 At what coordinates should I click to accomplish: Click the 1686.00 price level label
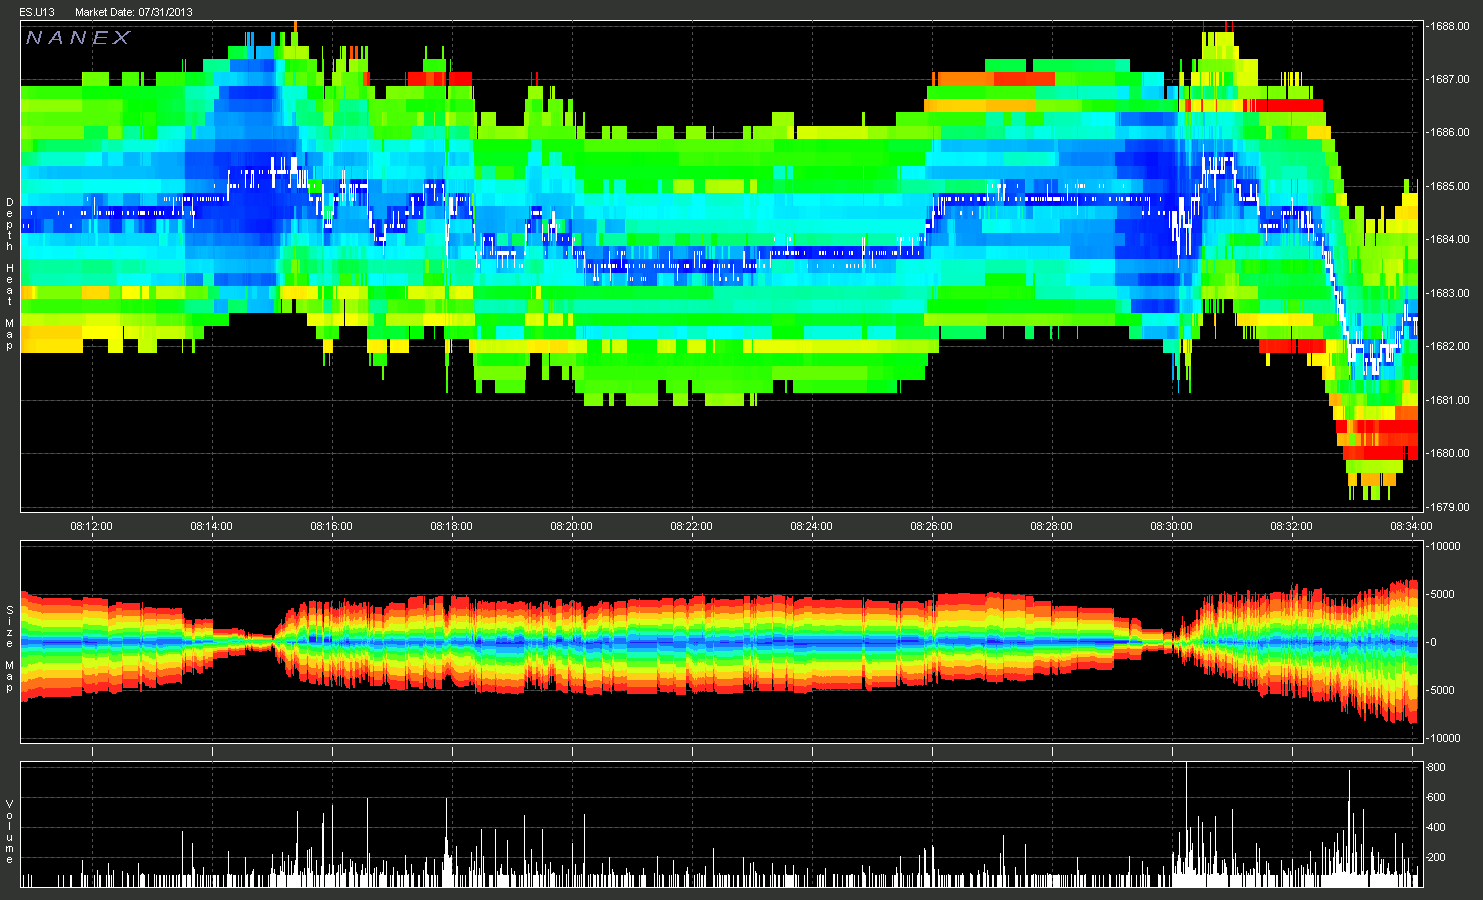1449,133
